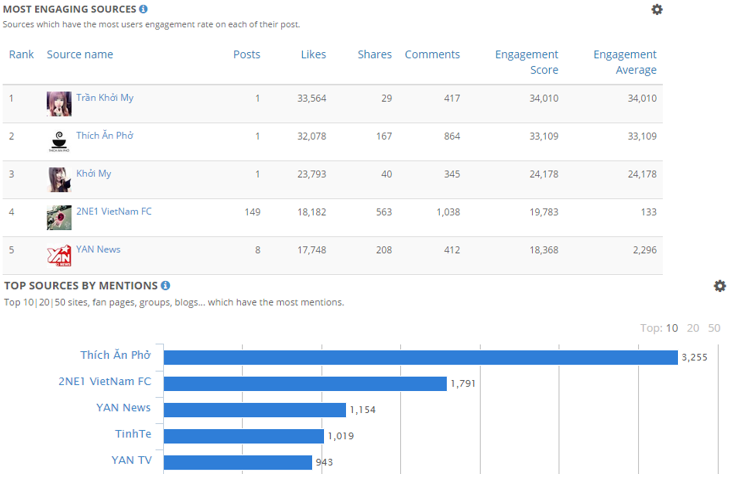This screenshot has width=733, height=482.
Task: Show info for Most Engaging Sources
Action: 144,9
